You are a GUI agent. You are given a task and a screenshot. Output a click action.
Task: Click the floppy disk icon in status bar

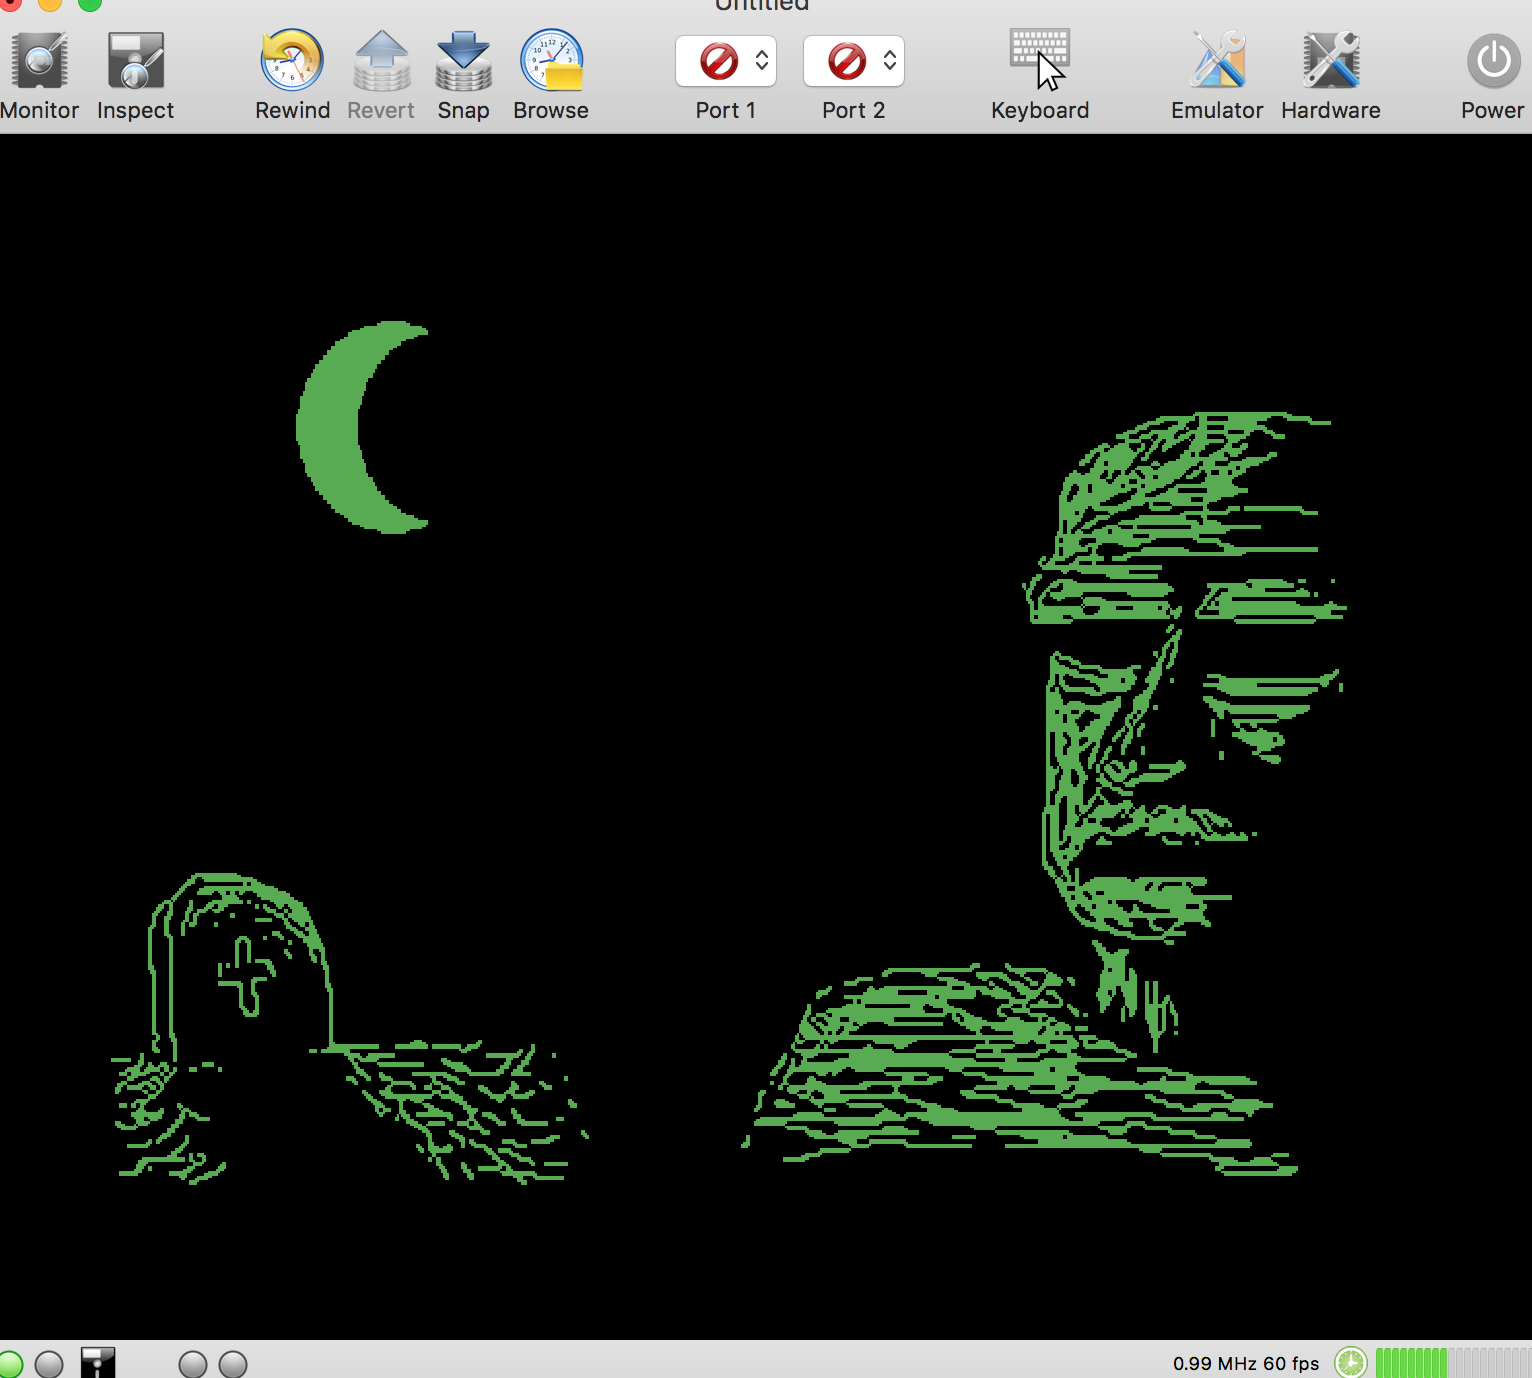click(x=98, y=1363)
